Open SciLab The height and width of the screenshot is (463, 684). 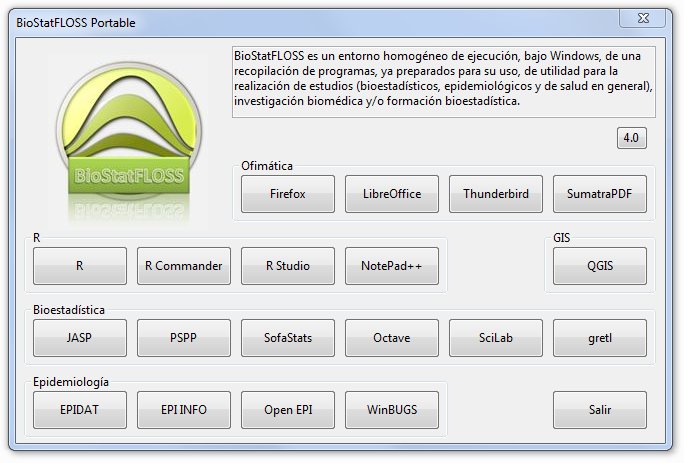tap(496, 338)
